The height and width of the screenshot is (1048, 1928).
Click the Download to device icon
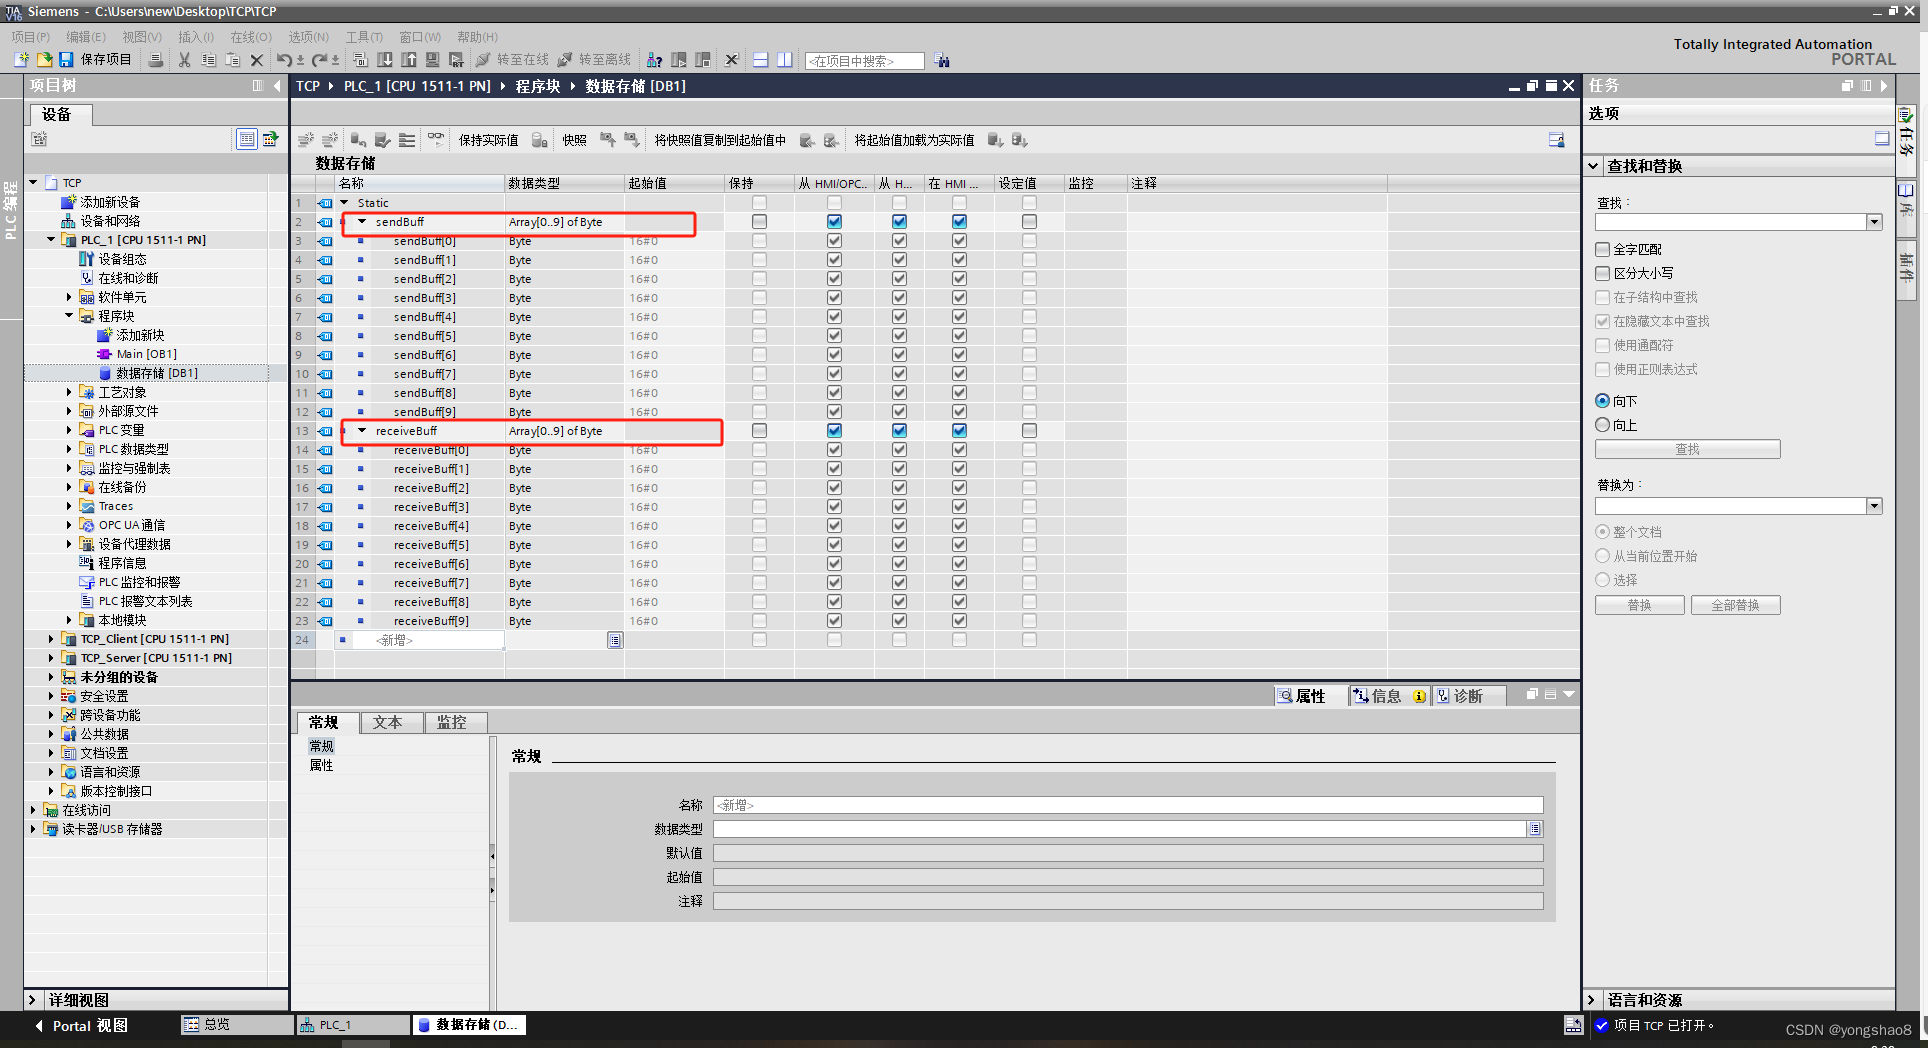384,60
